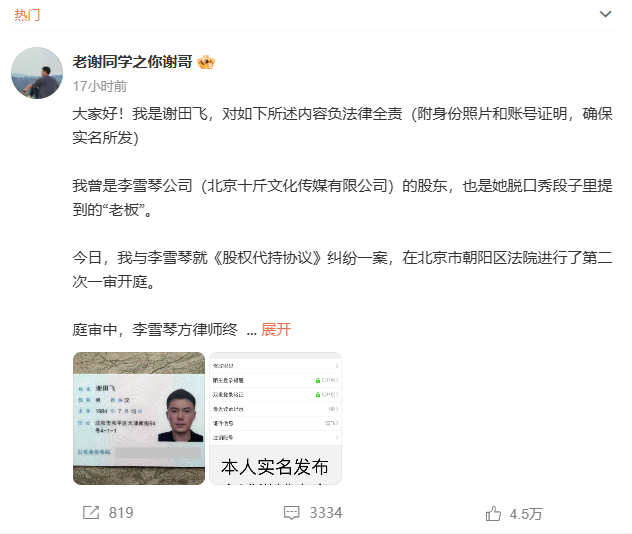Open post via the 17小时前 timestamp

pos(100,86)
